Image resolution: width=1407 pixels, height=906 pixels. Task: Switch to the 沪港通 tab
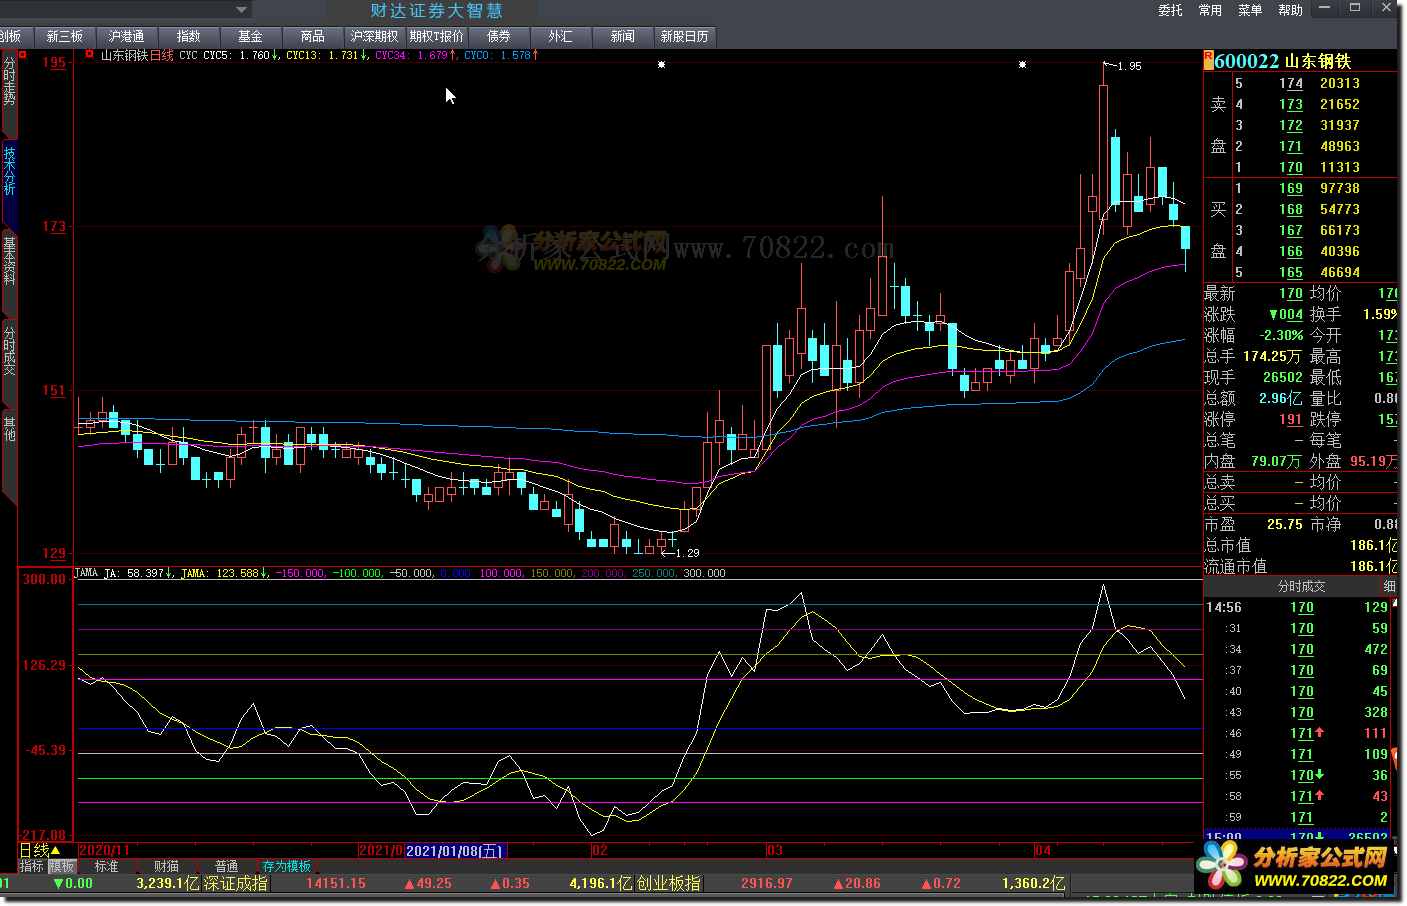pyautogui.click(x=127, y=36)
